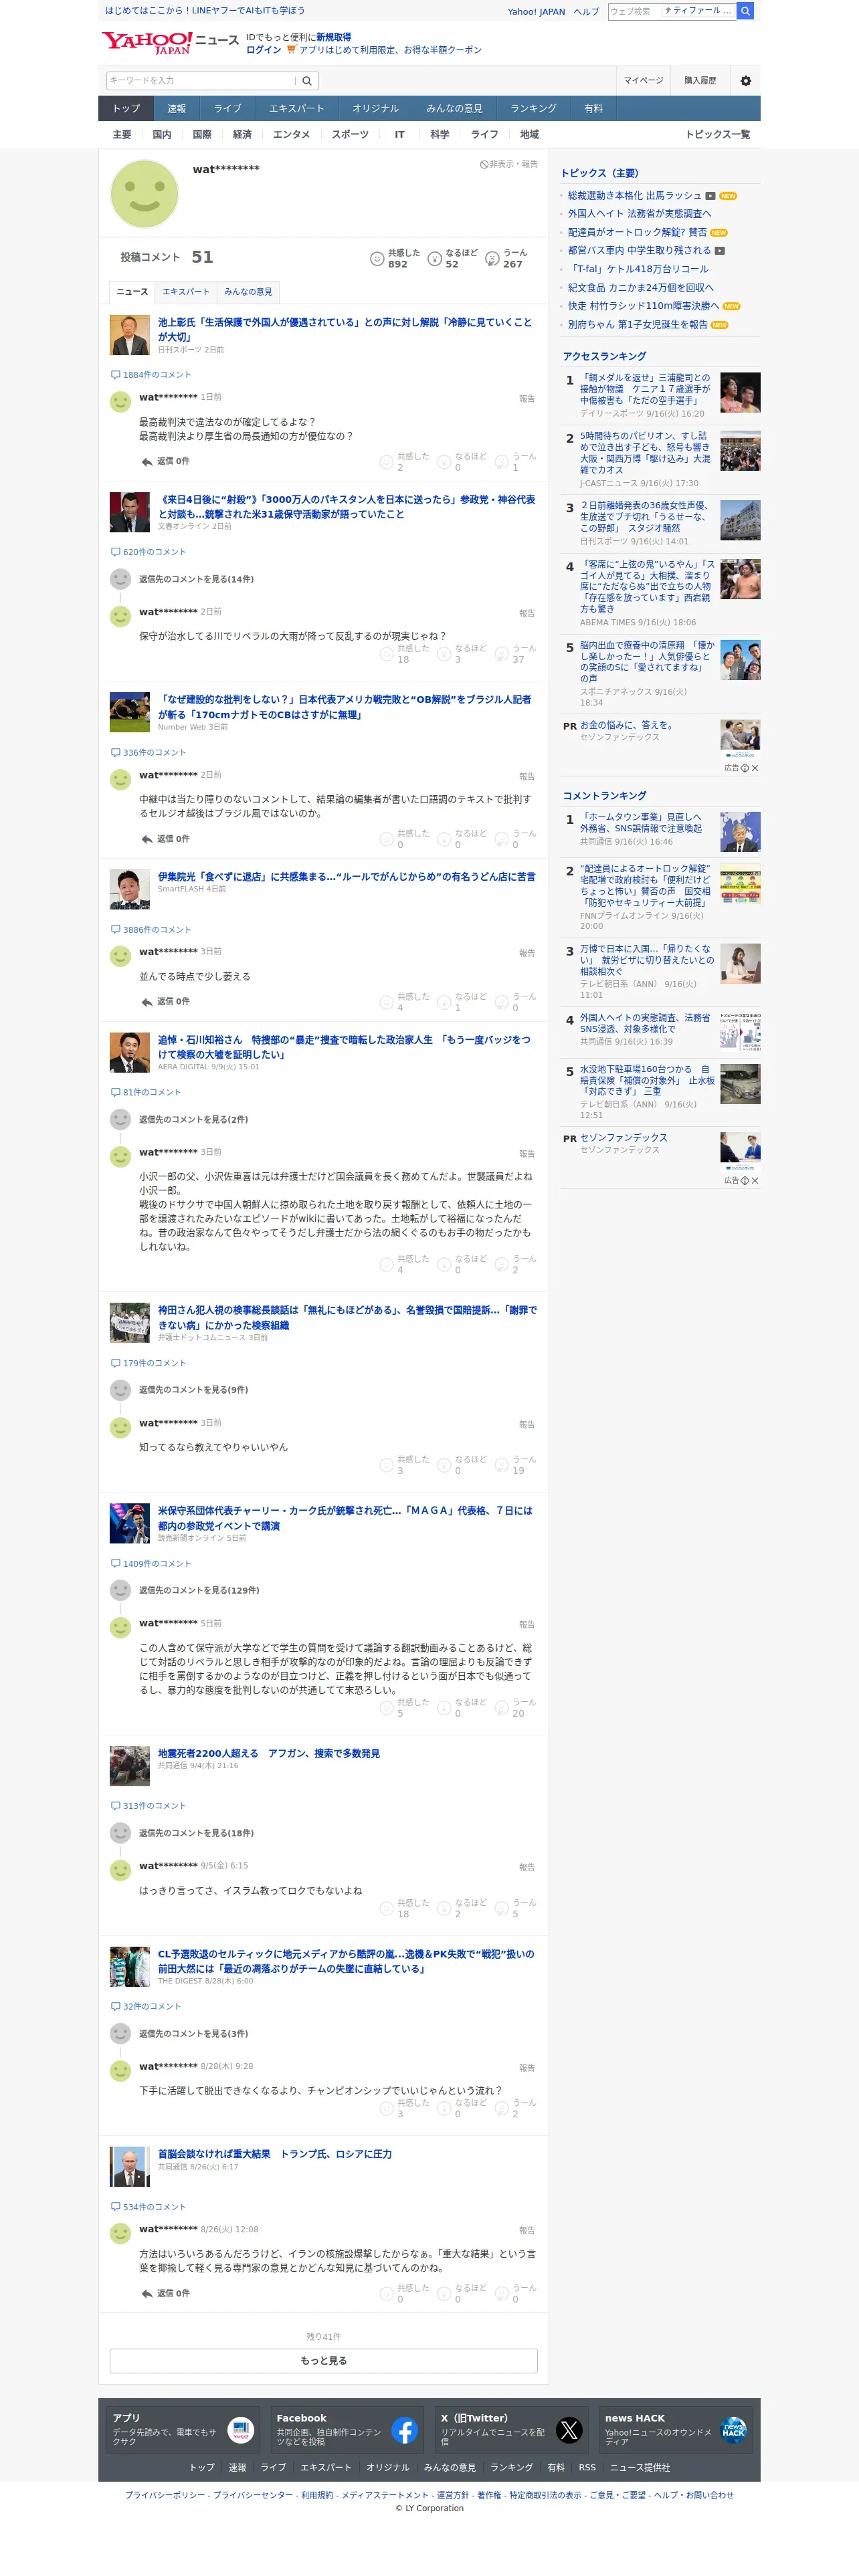Select the スポーツ category
The height and width of the screenshot is (2576, 859).
[350, 134]
